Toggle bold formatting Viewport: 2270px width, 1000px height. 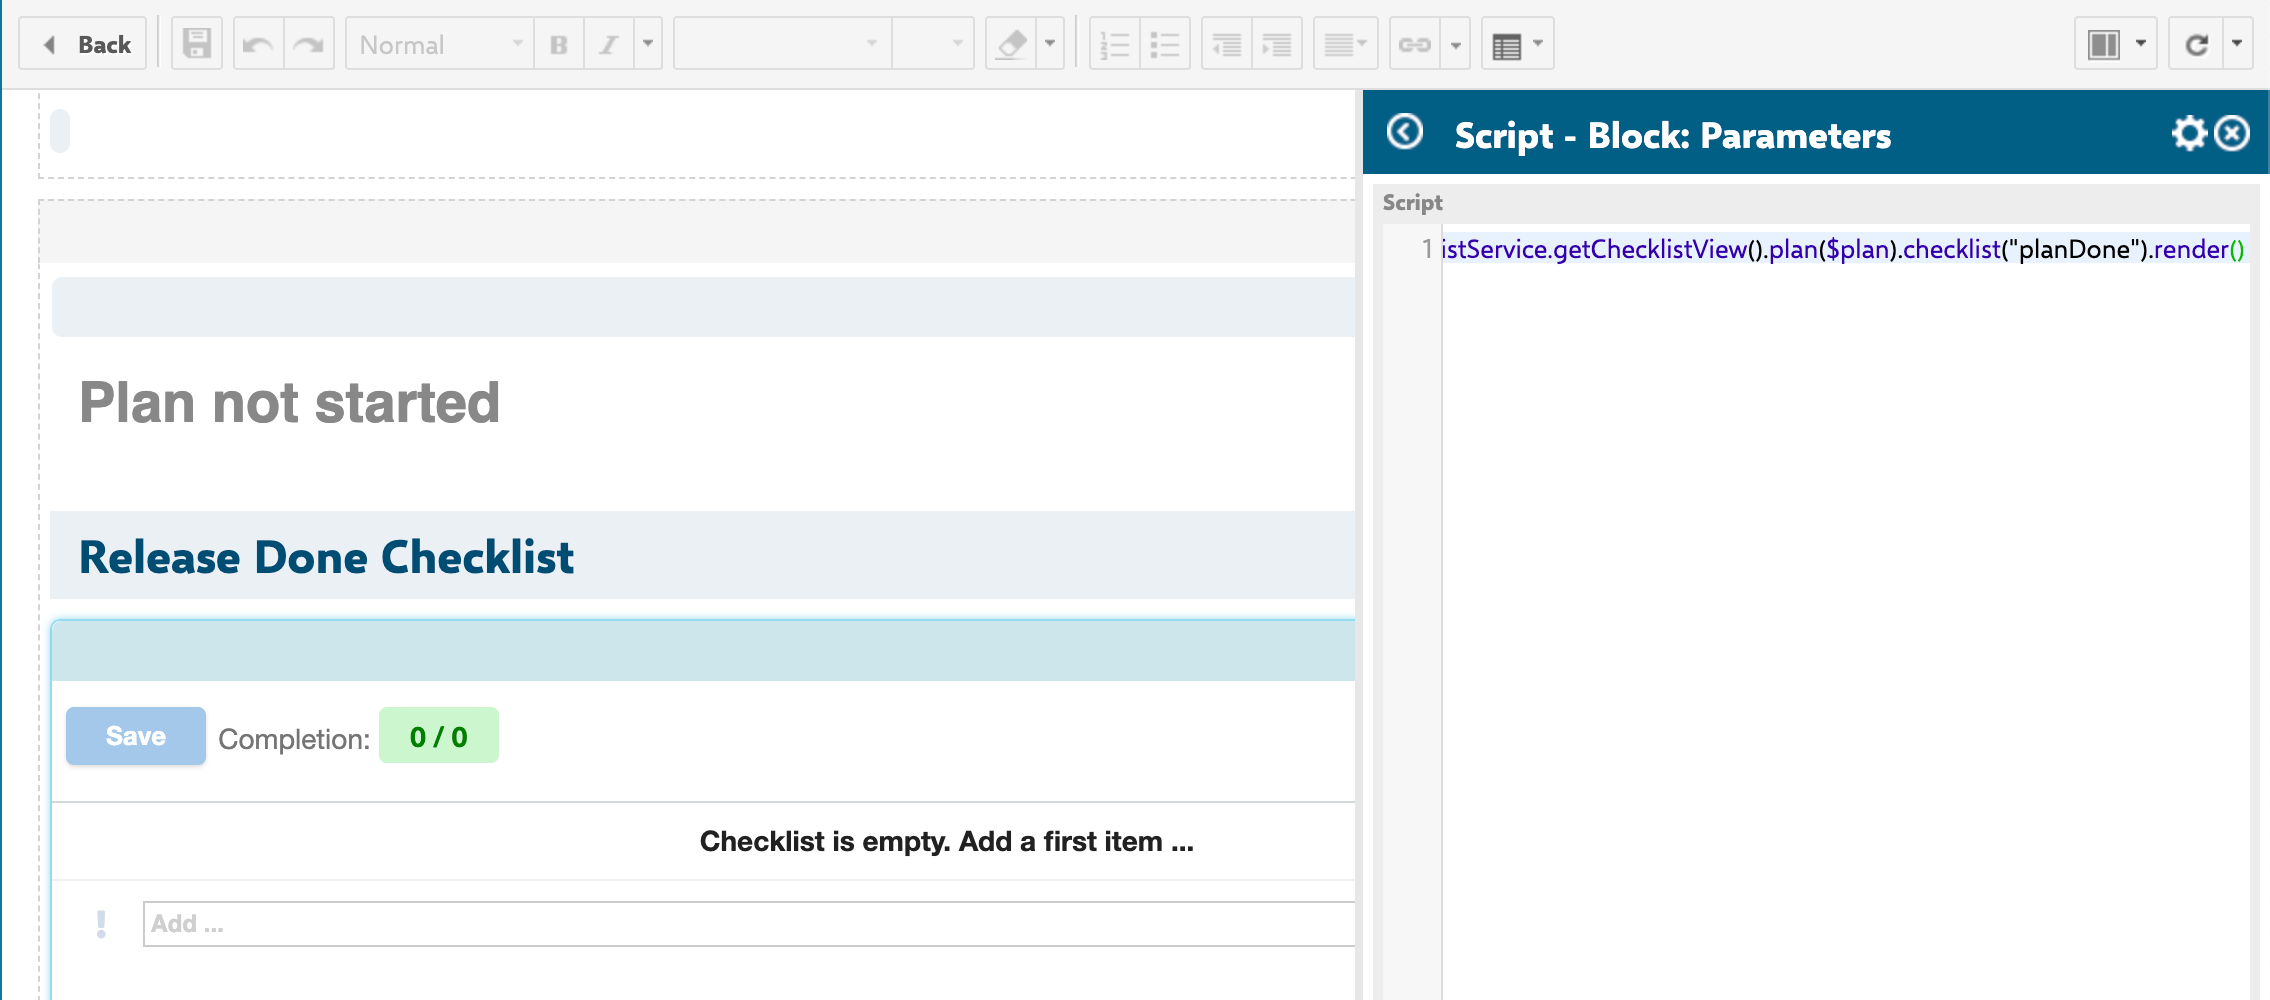tap(559, 44)
